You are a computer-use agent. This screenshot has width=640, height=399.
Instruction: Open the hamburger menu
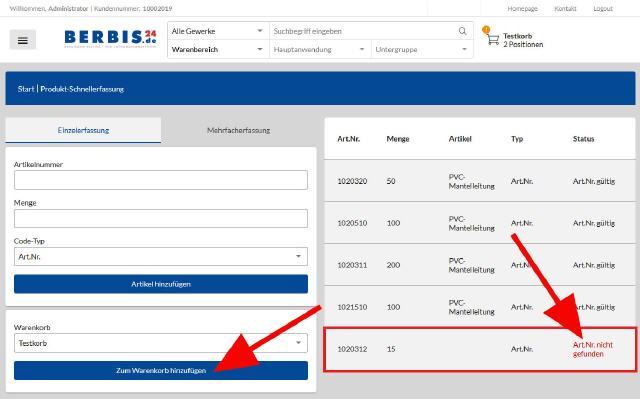[23, 40]
